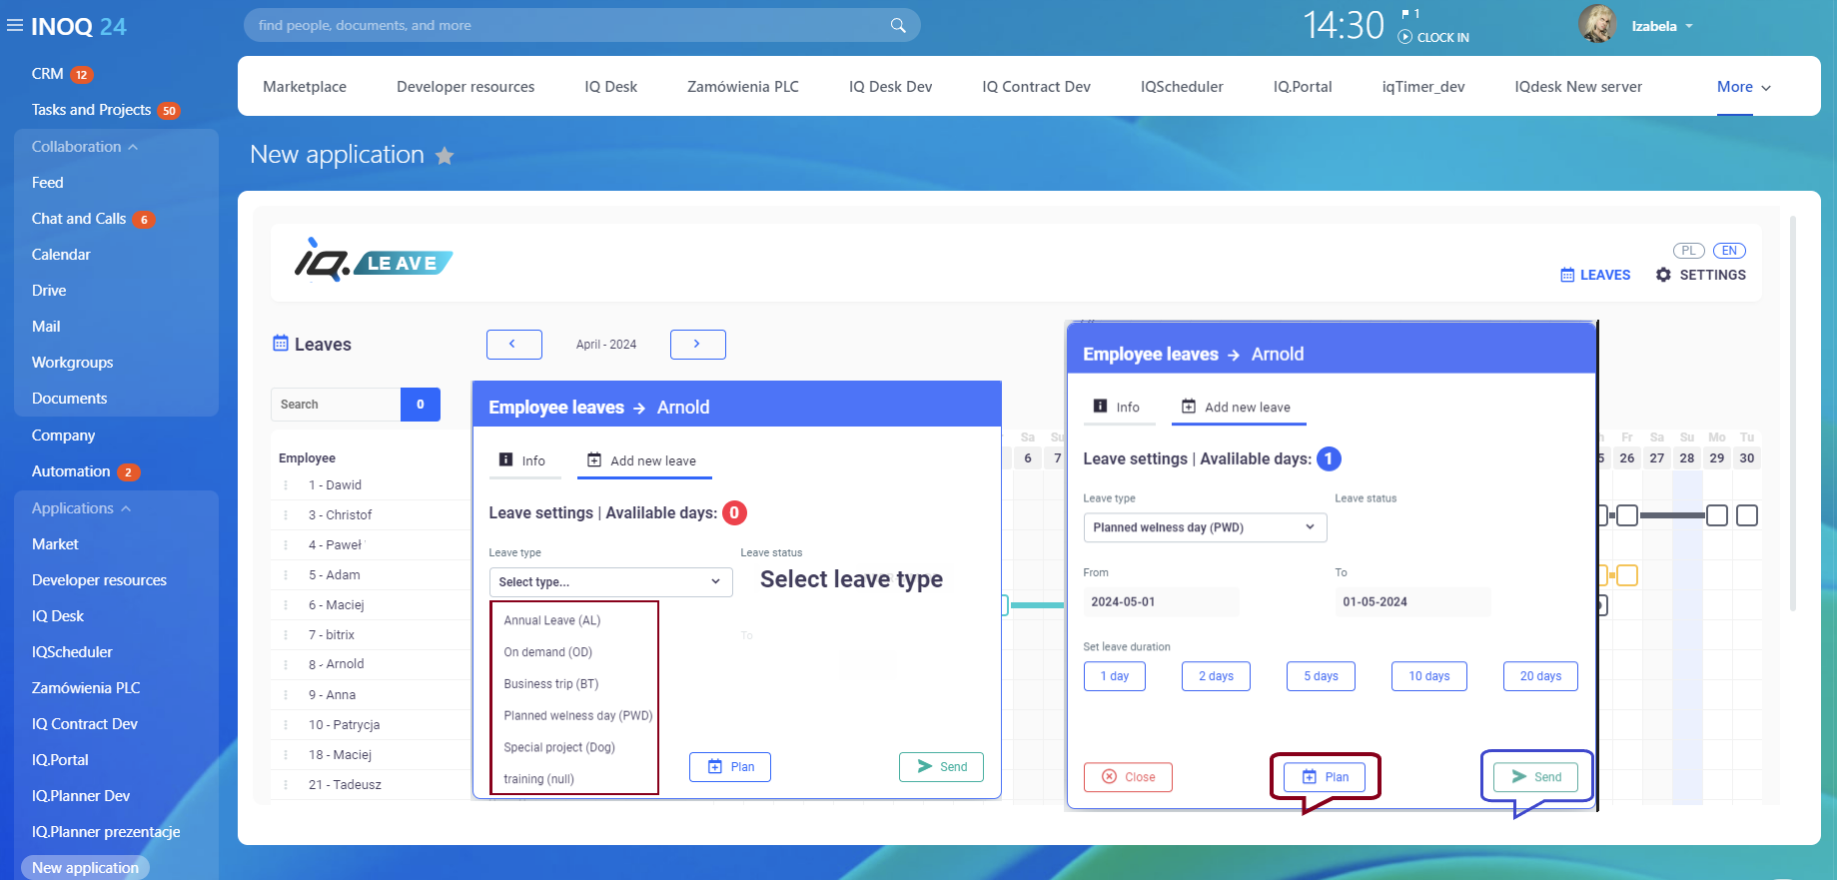Image resolution: width=1837 pixels, height=880 pixels.
Task: Open the Select type... leave dropdown
Action: point(610,582)
